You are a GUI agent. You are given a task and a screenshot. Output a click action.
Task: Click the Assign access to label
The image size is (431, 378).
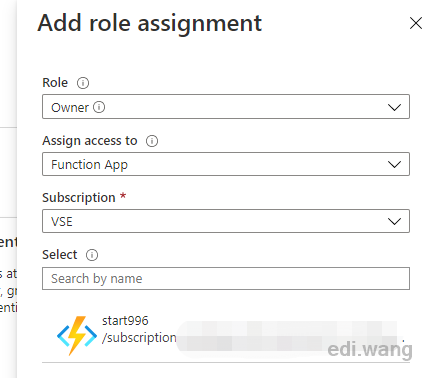(x=90, y=141)
